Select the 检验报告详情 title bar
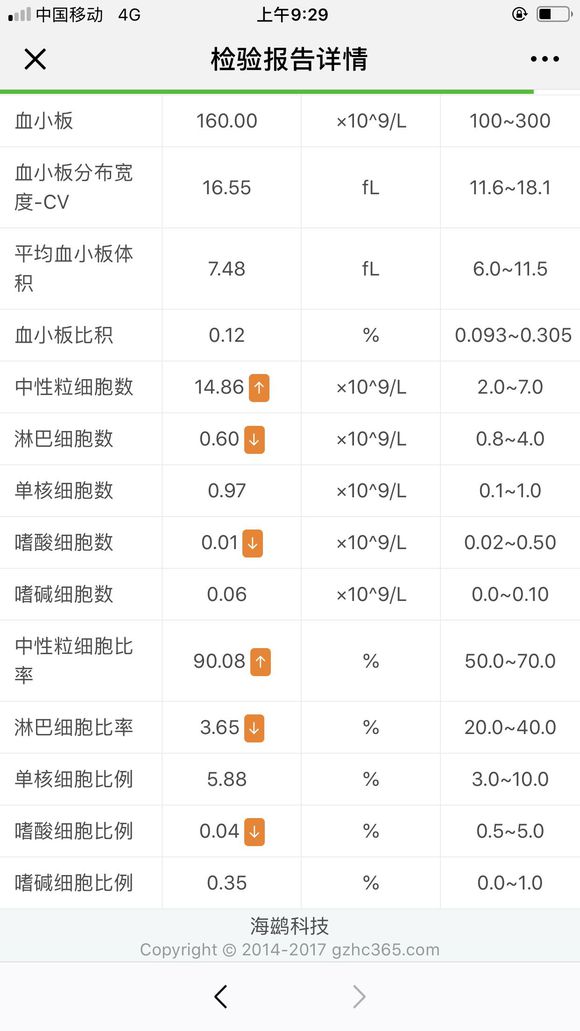 tap(290, 59)
